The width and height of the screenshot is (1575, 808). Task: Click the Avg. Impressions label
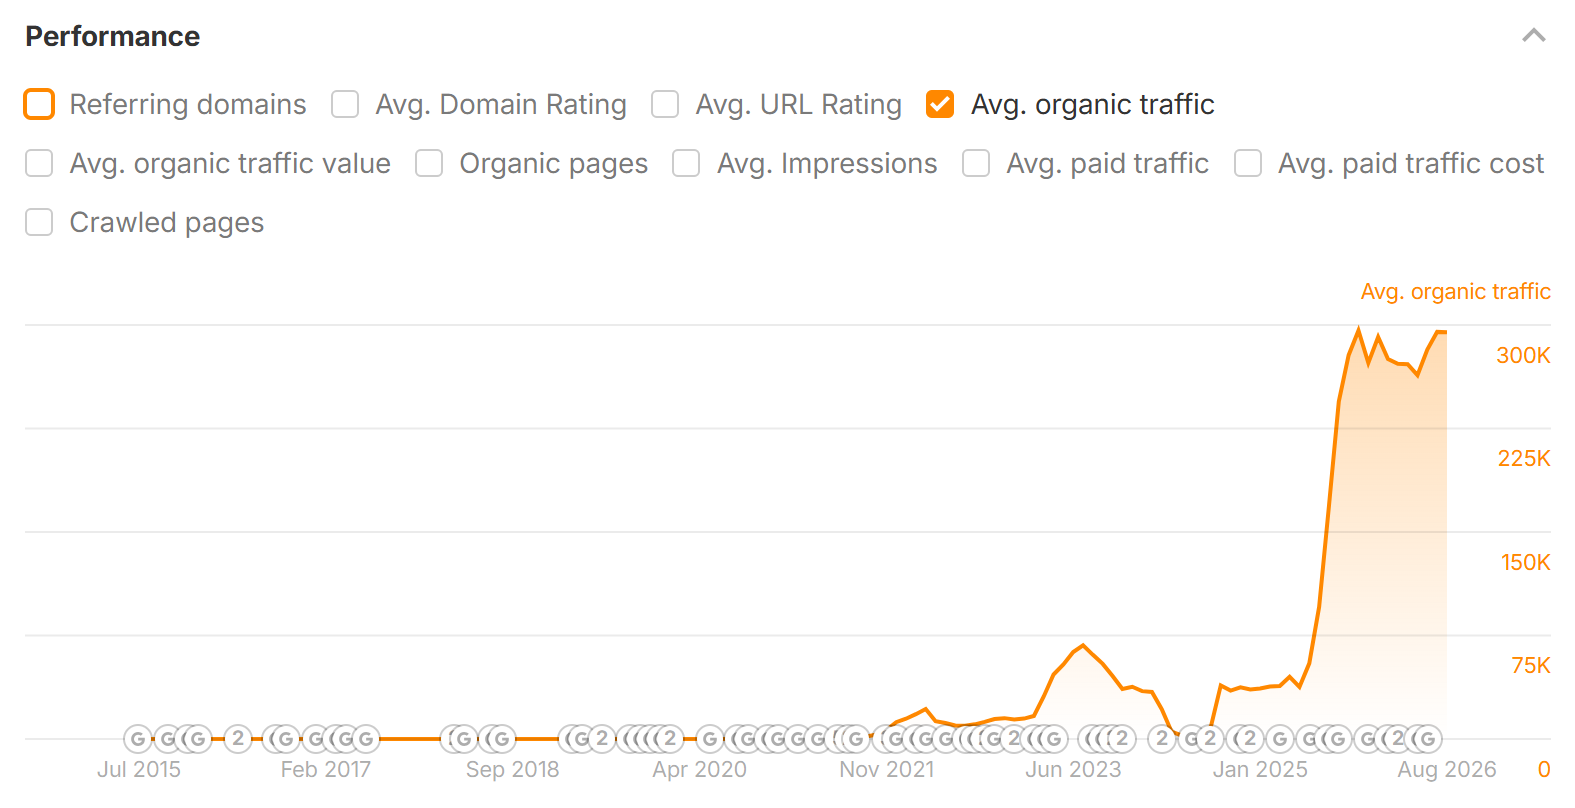[827, 163]
